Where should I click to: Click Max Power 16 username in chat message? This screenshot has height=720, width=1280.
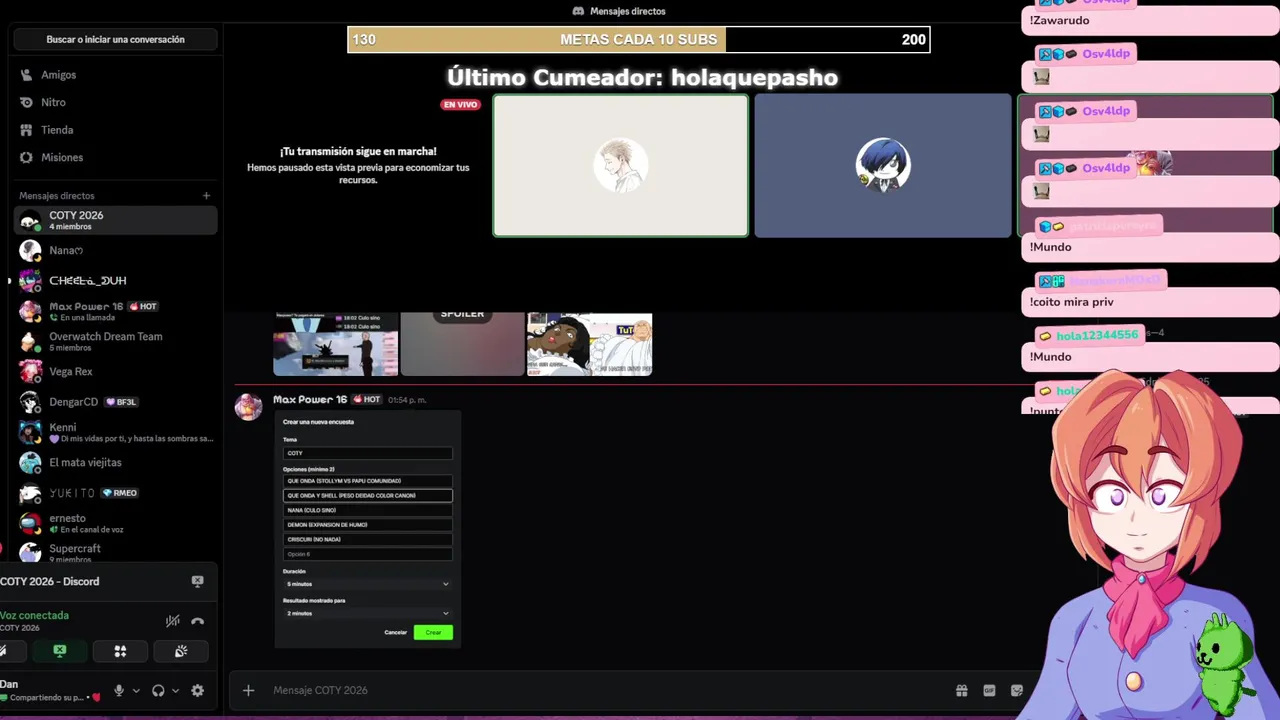point(310,399)
